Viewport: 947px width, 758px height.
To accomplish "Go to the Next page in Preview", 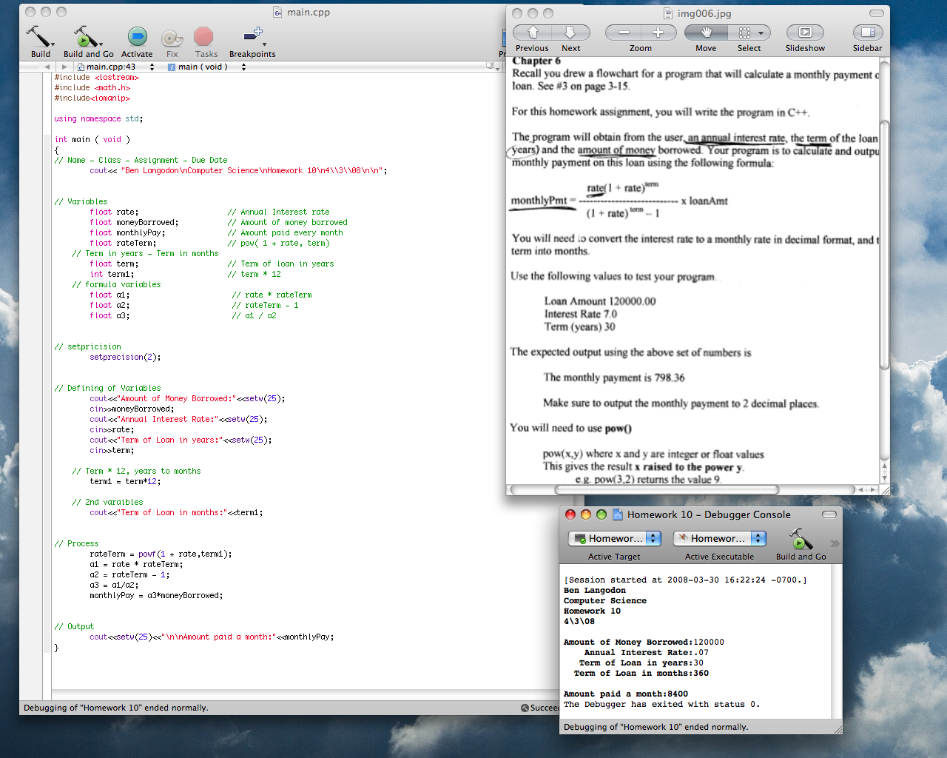I will tap(568, 31).
